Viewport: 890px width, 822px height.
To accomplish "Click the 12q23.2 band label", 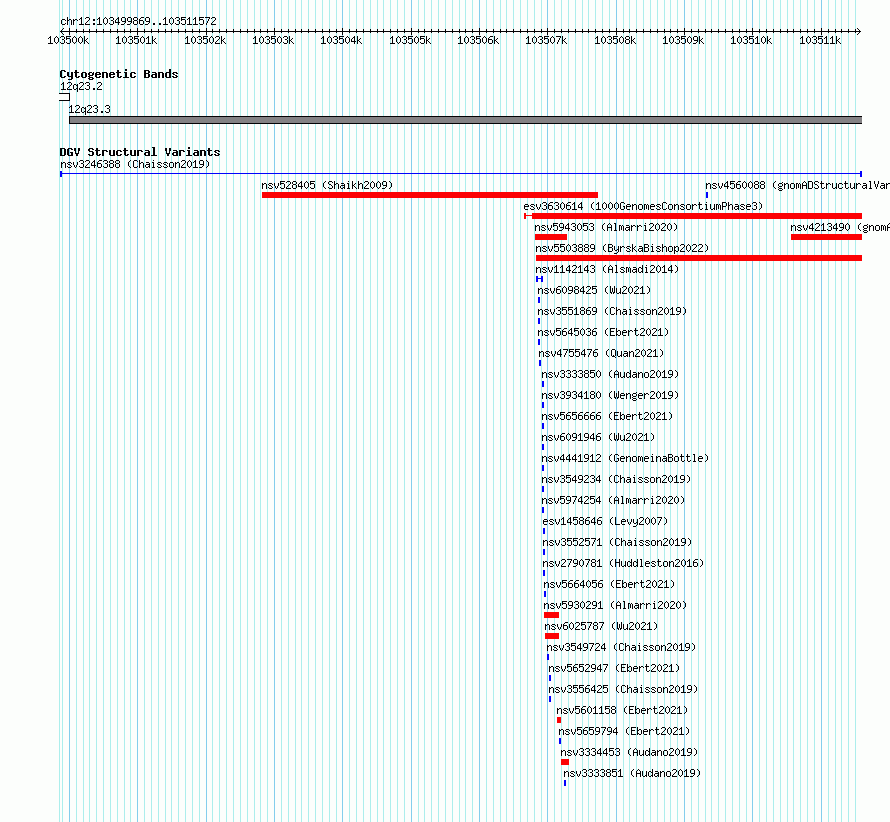I will pyautogui.click(x=81, y=86).
